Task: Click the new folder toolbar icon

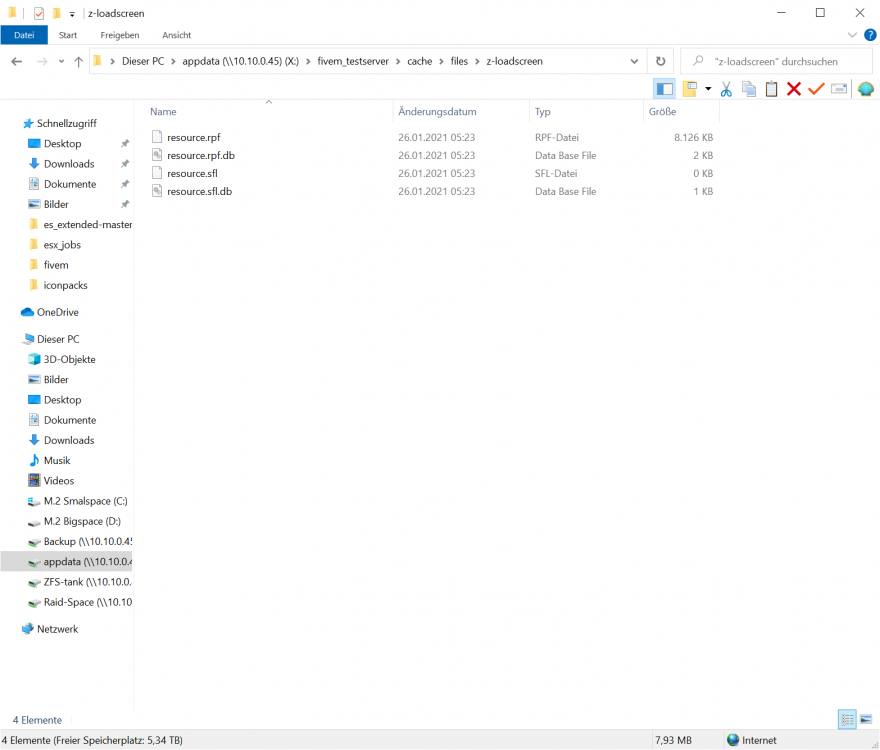Action: pos(690,89)
